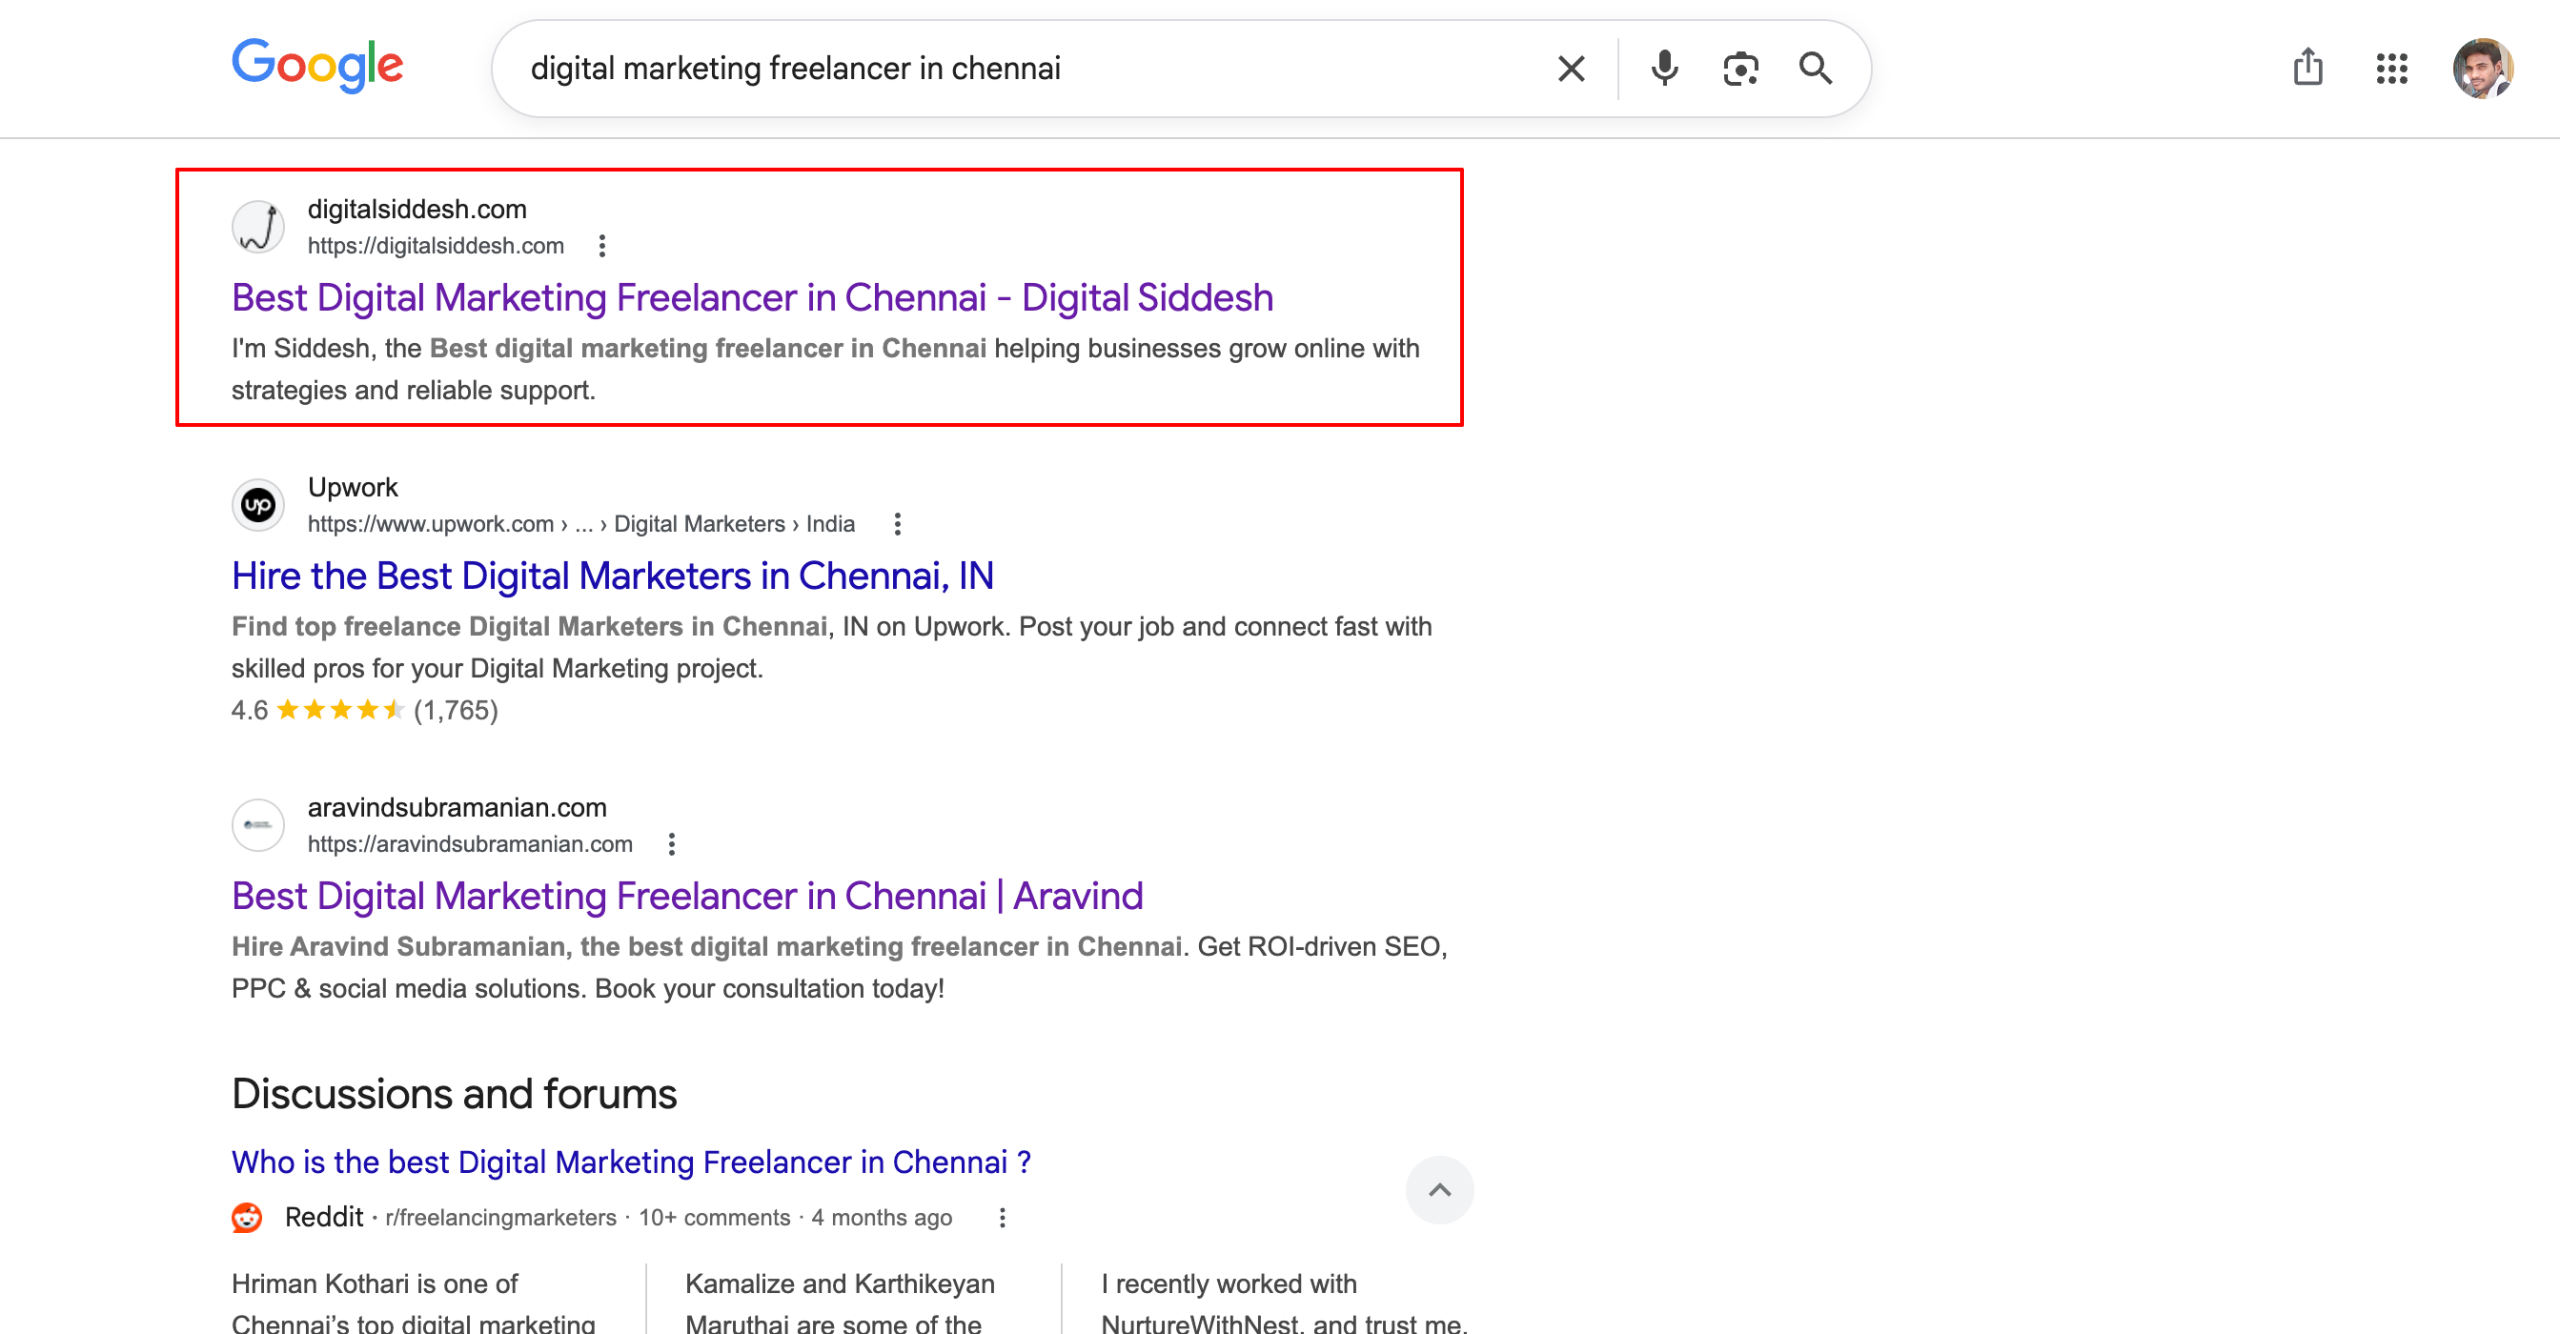Viewport: 2560px width, 1334px height.
Task: Click the '10+ comments' text
Action: click(x=714, y=1218)
